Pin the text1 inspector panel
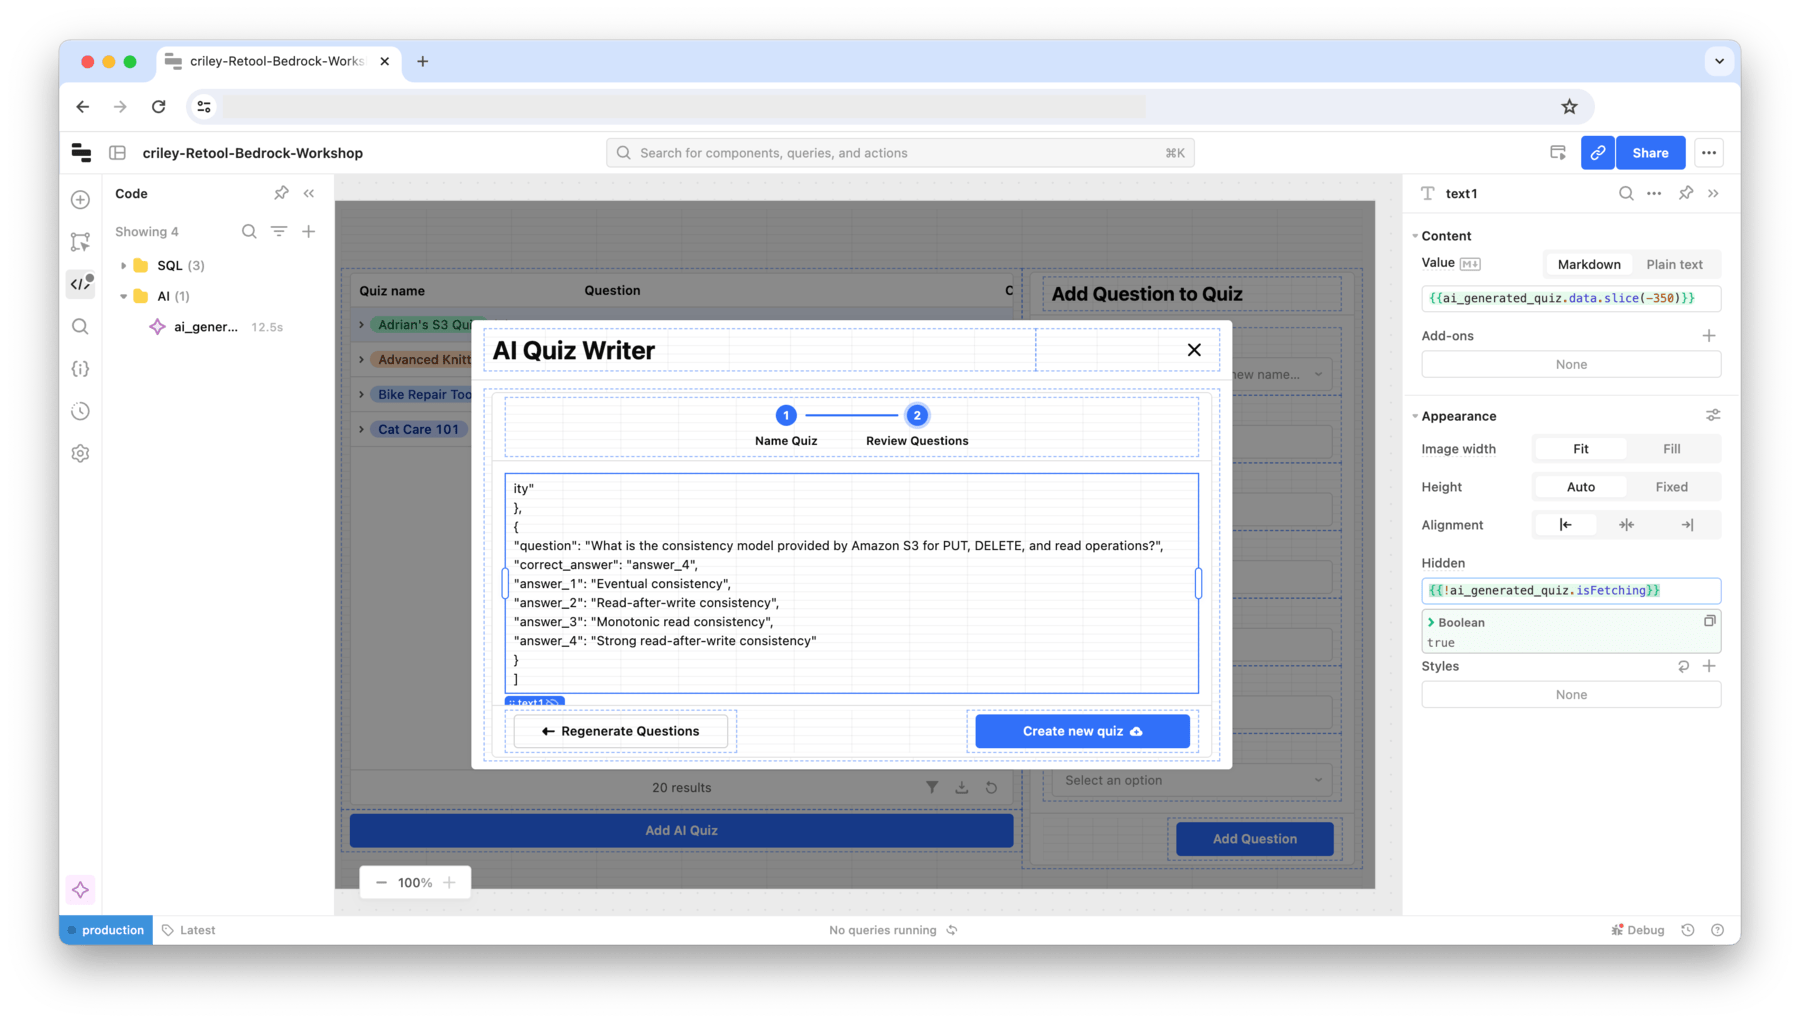1800x1023 pixels. click(x=1686, y=193)
